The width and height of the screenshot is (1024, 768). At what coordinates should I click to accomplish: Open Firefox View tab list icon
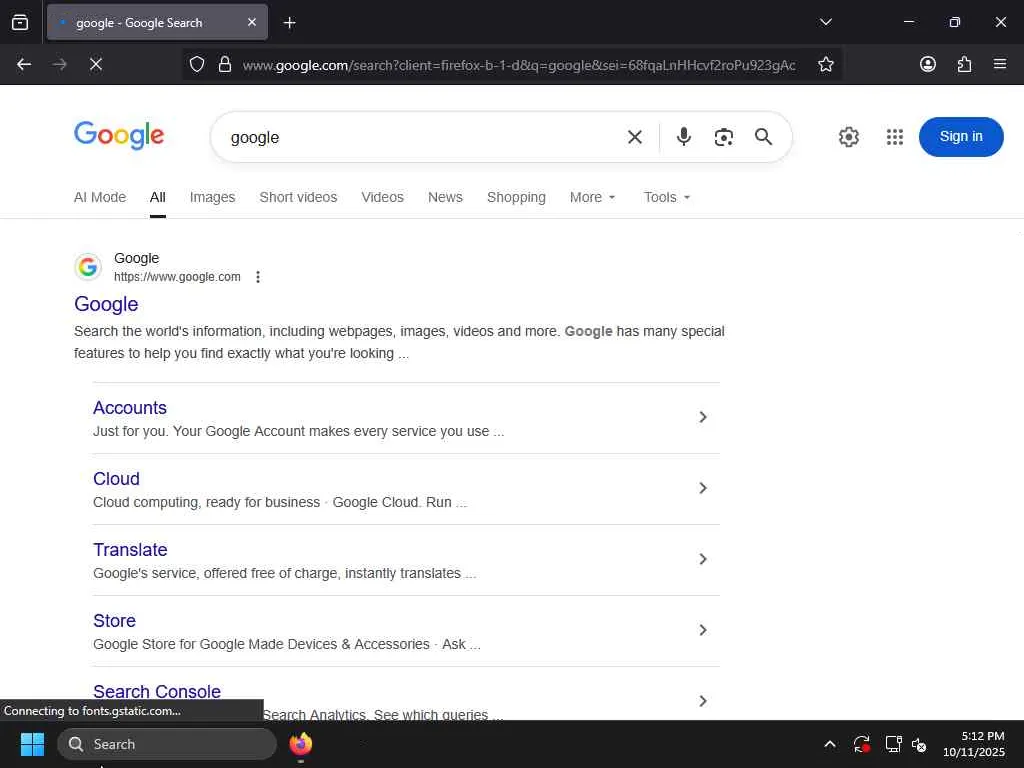click(20, 23)
